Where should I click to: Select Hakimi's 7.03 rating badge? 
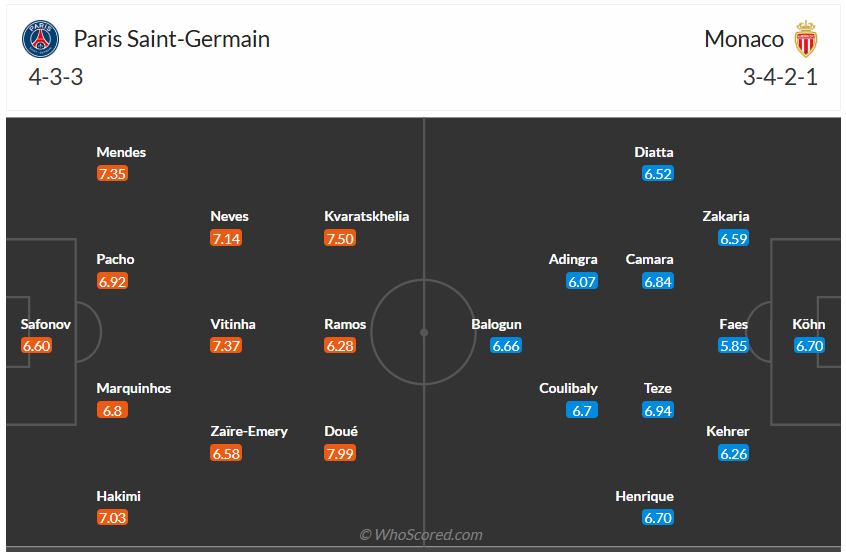click(x=112, y=518)
